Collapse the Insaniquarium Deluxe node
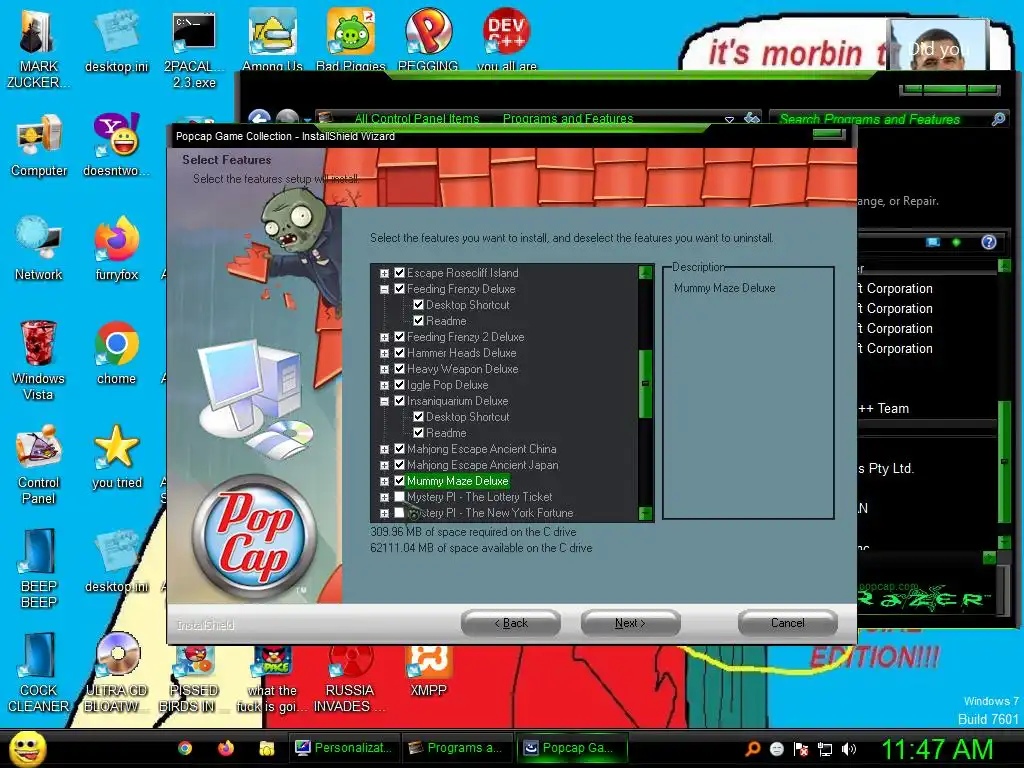The width and height of the screenshot is (1024, 768). click(385, 402)
